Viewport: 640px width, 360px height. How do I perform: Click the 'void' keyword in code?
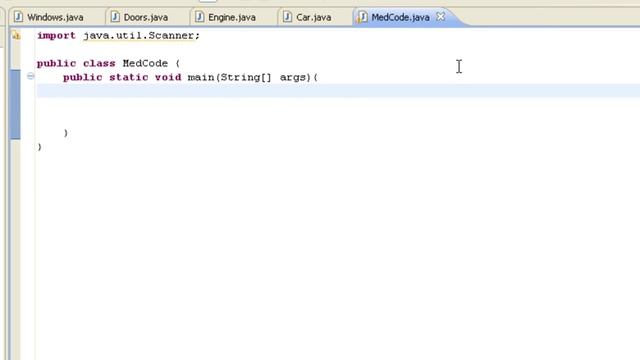coord(168,77)
